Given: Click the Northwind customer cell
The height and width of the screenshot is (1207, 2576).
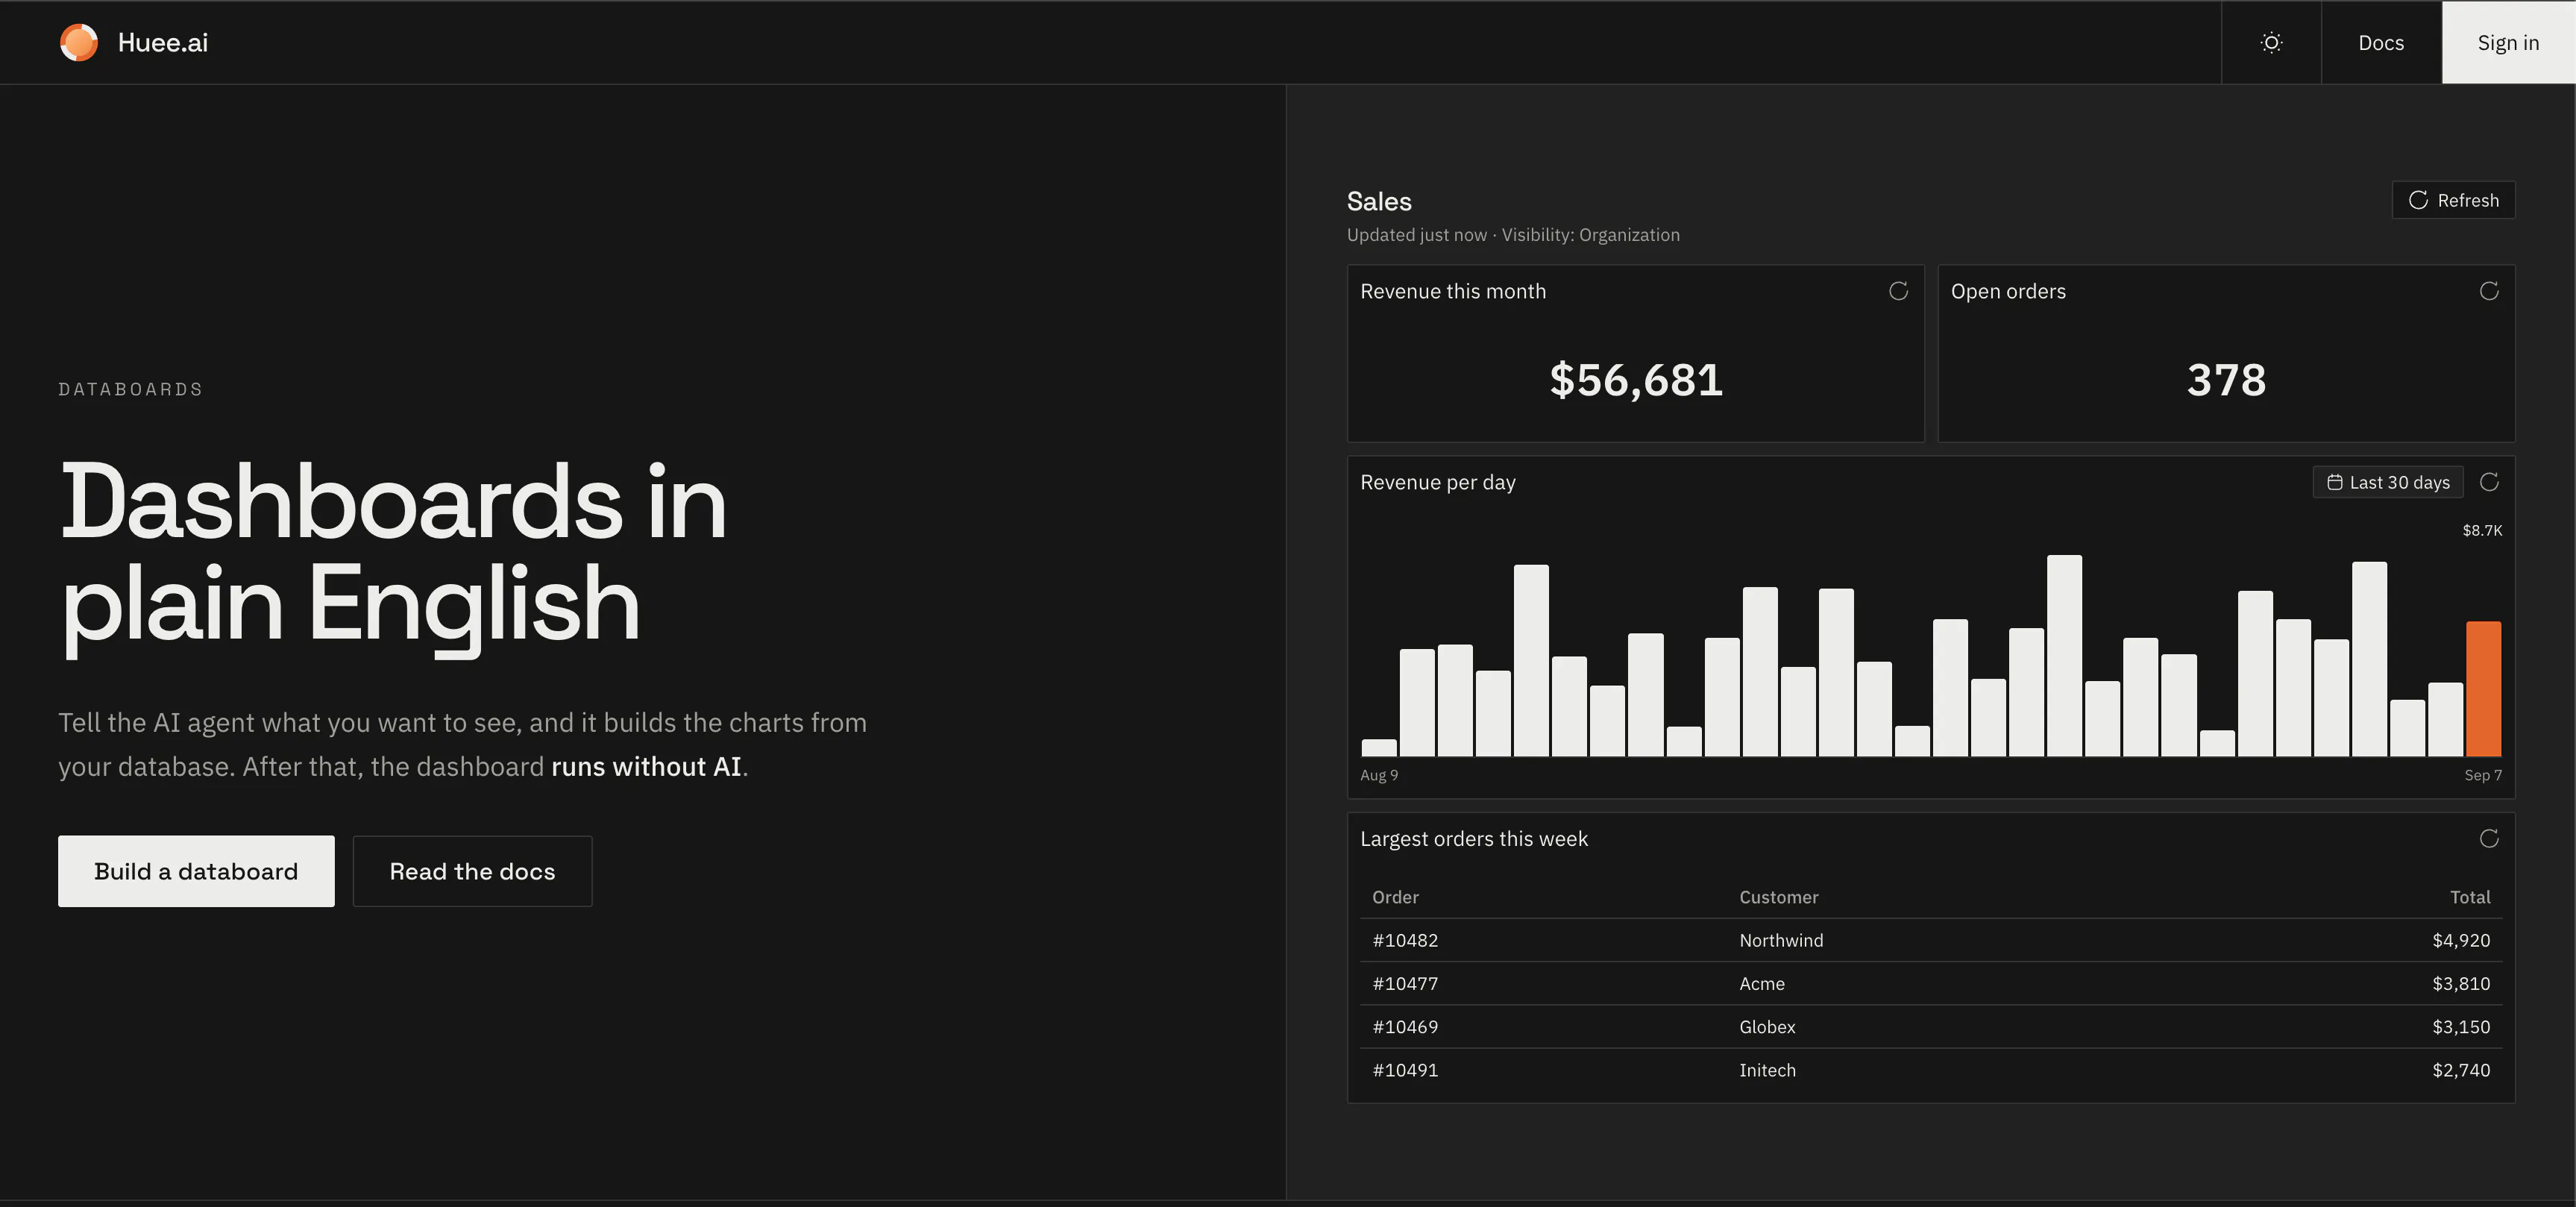Looking at the screenshot, I should click(x=1781, y=940).
